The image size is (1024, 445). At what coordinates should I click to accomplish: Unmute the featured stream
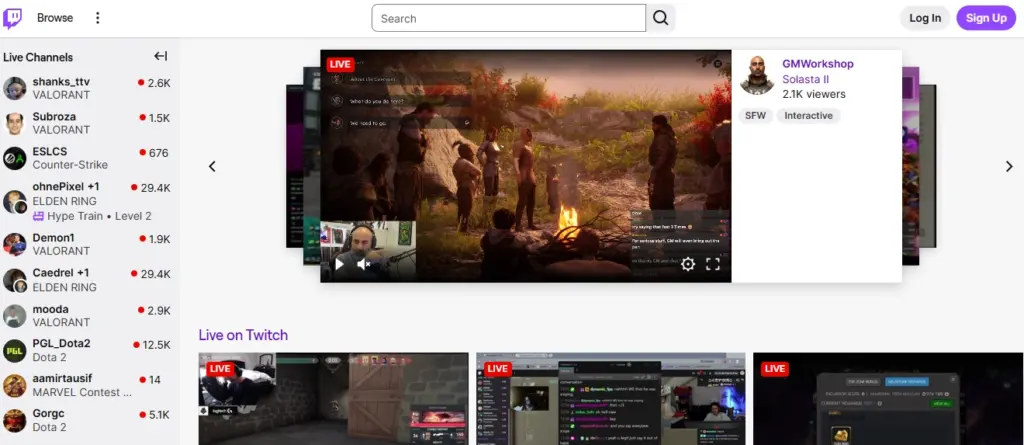click(x=364, y=264)
